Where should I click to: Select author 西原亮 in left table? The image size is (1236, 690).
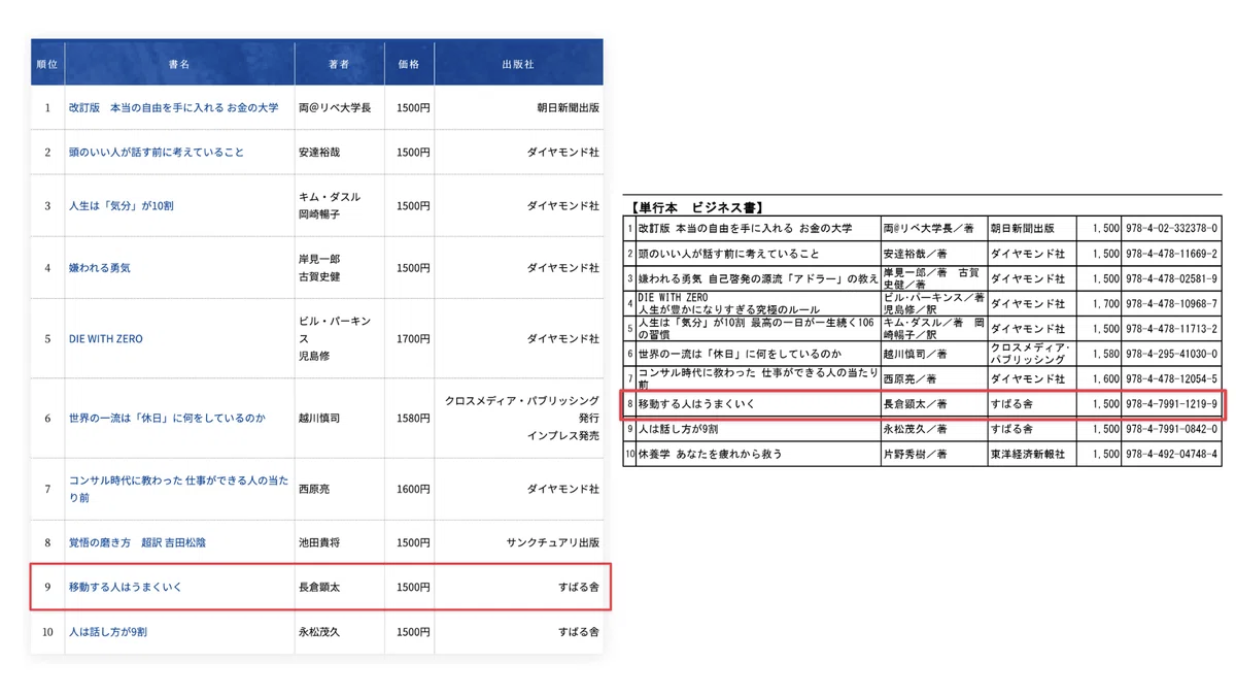click(x=315, y=489)
